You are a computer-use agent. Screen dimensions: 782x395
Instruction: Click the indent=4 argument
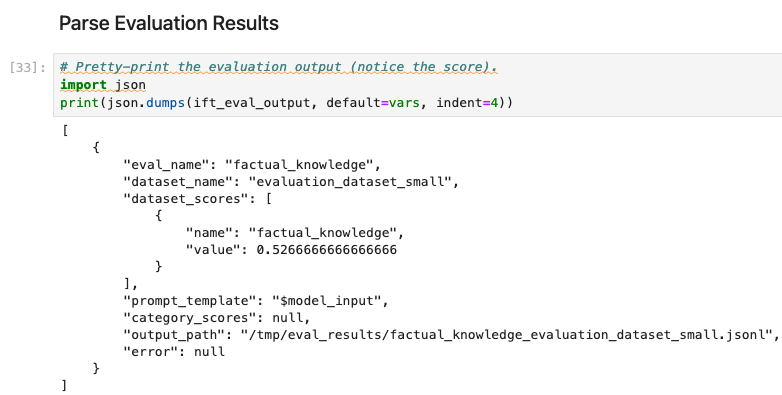[467, 103]
